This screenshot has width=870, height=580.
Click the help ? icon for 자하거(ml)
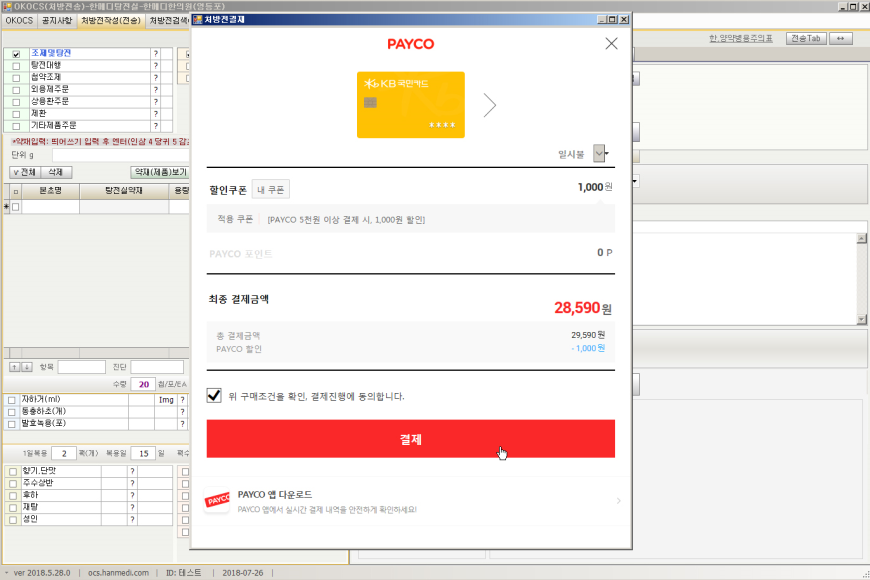coord(183,400)
